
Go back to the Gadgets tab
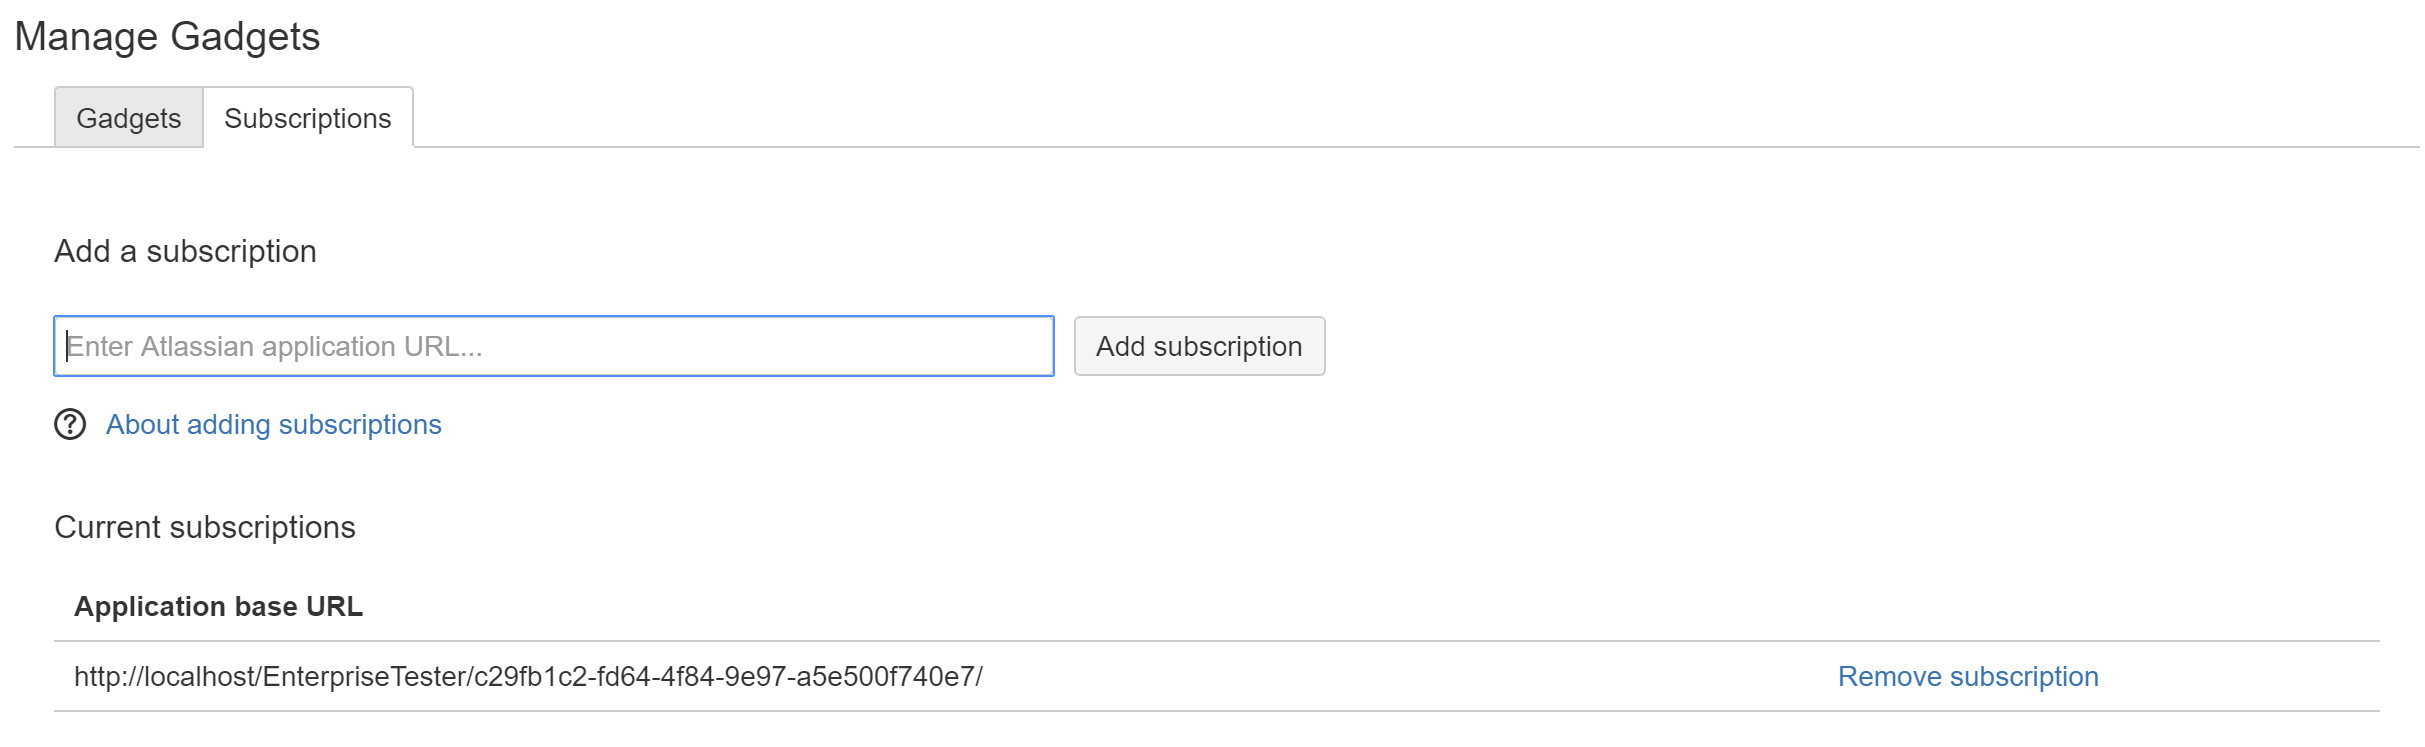(128, 118)
